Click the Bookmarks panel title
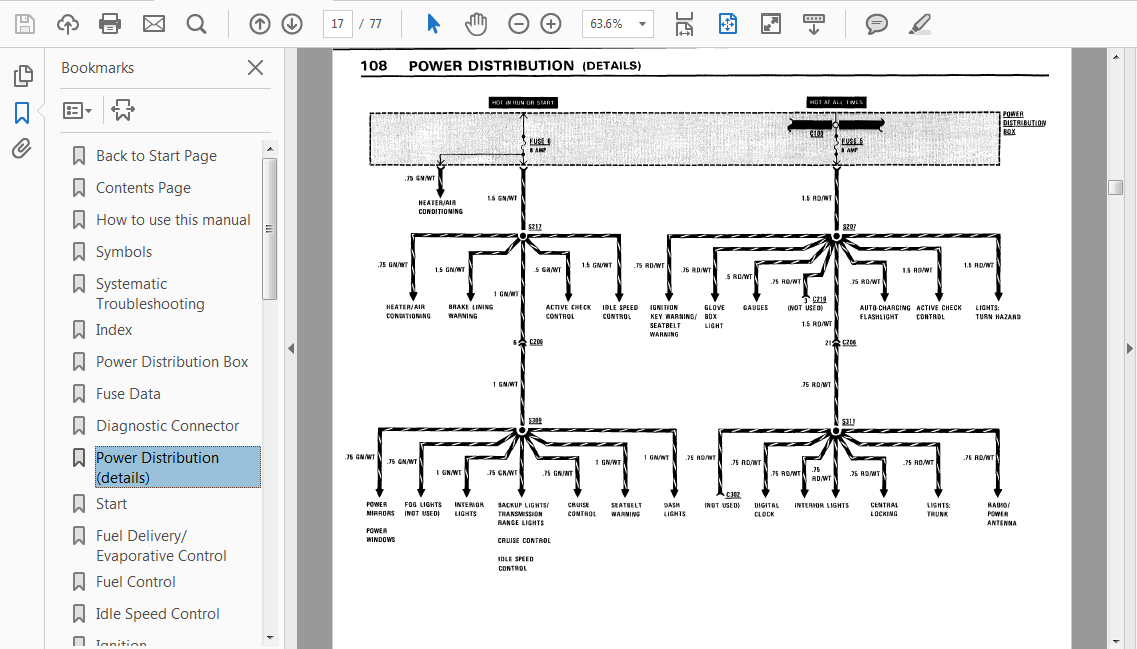1137x649 pixels. coord(98,67)
